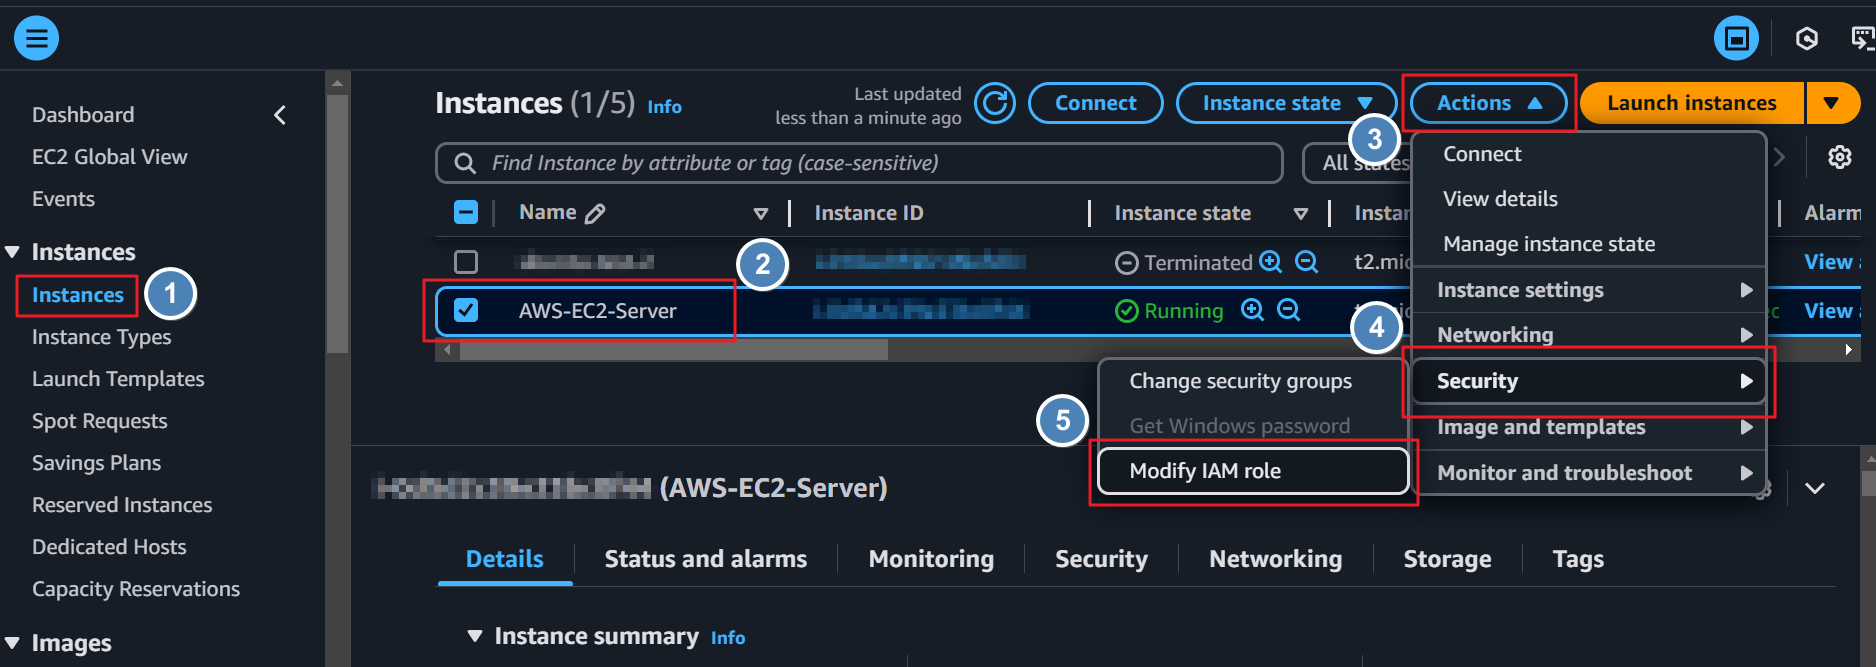
Task: Switch to the Security tab
Action: coord(1101,559)
